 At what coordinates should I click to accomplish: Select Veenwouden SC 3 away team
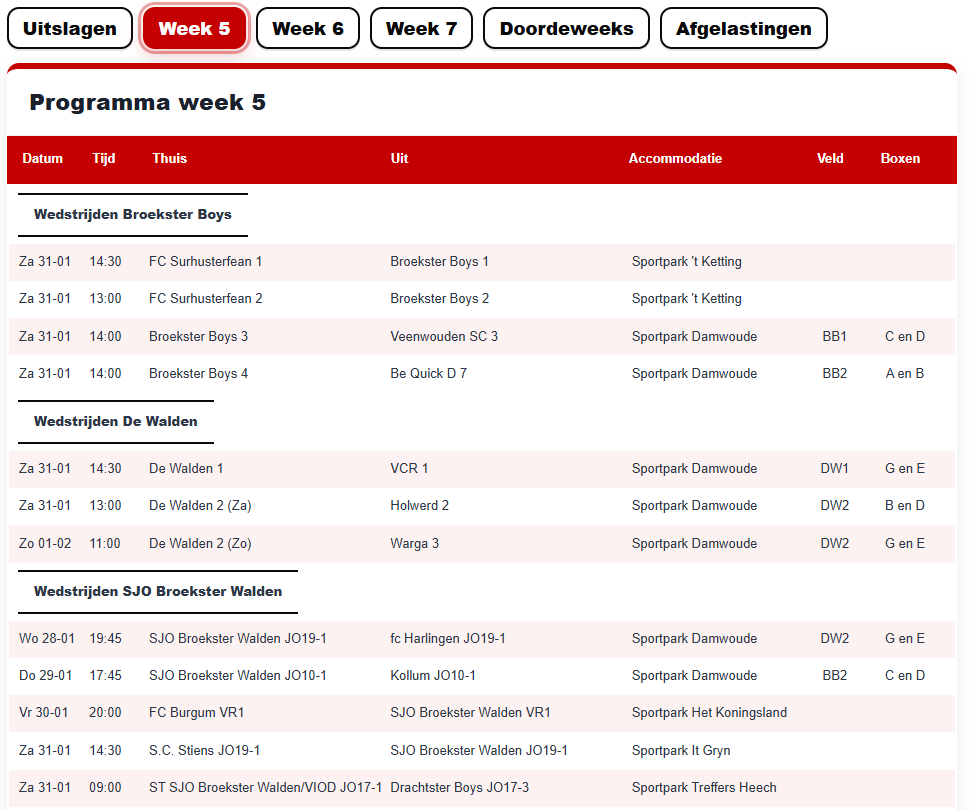pyautogui.click(x=444, y=337)
